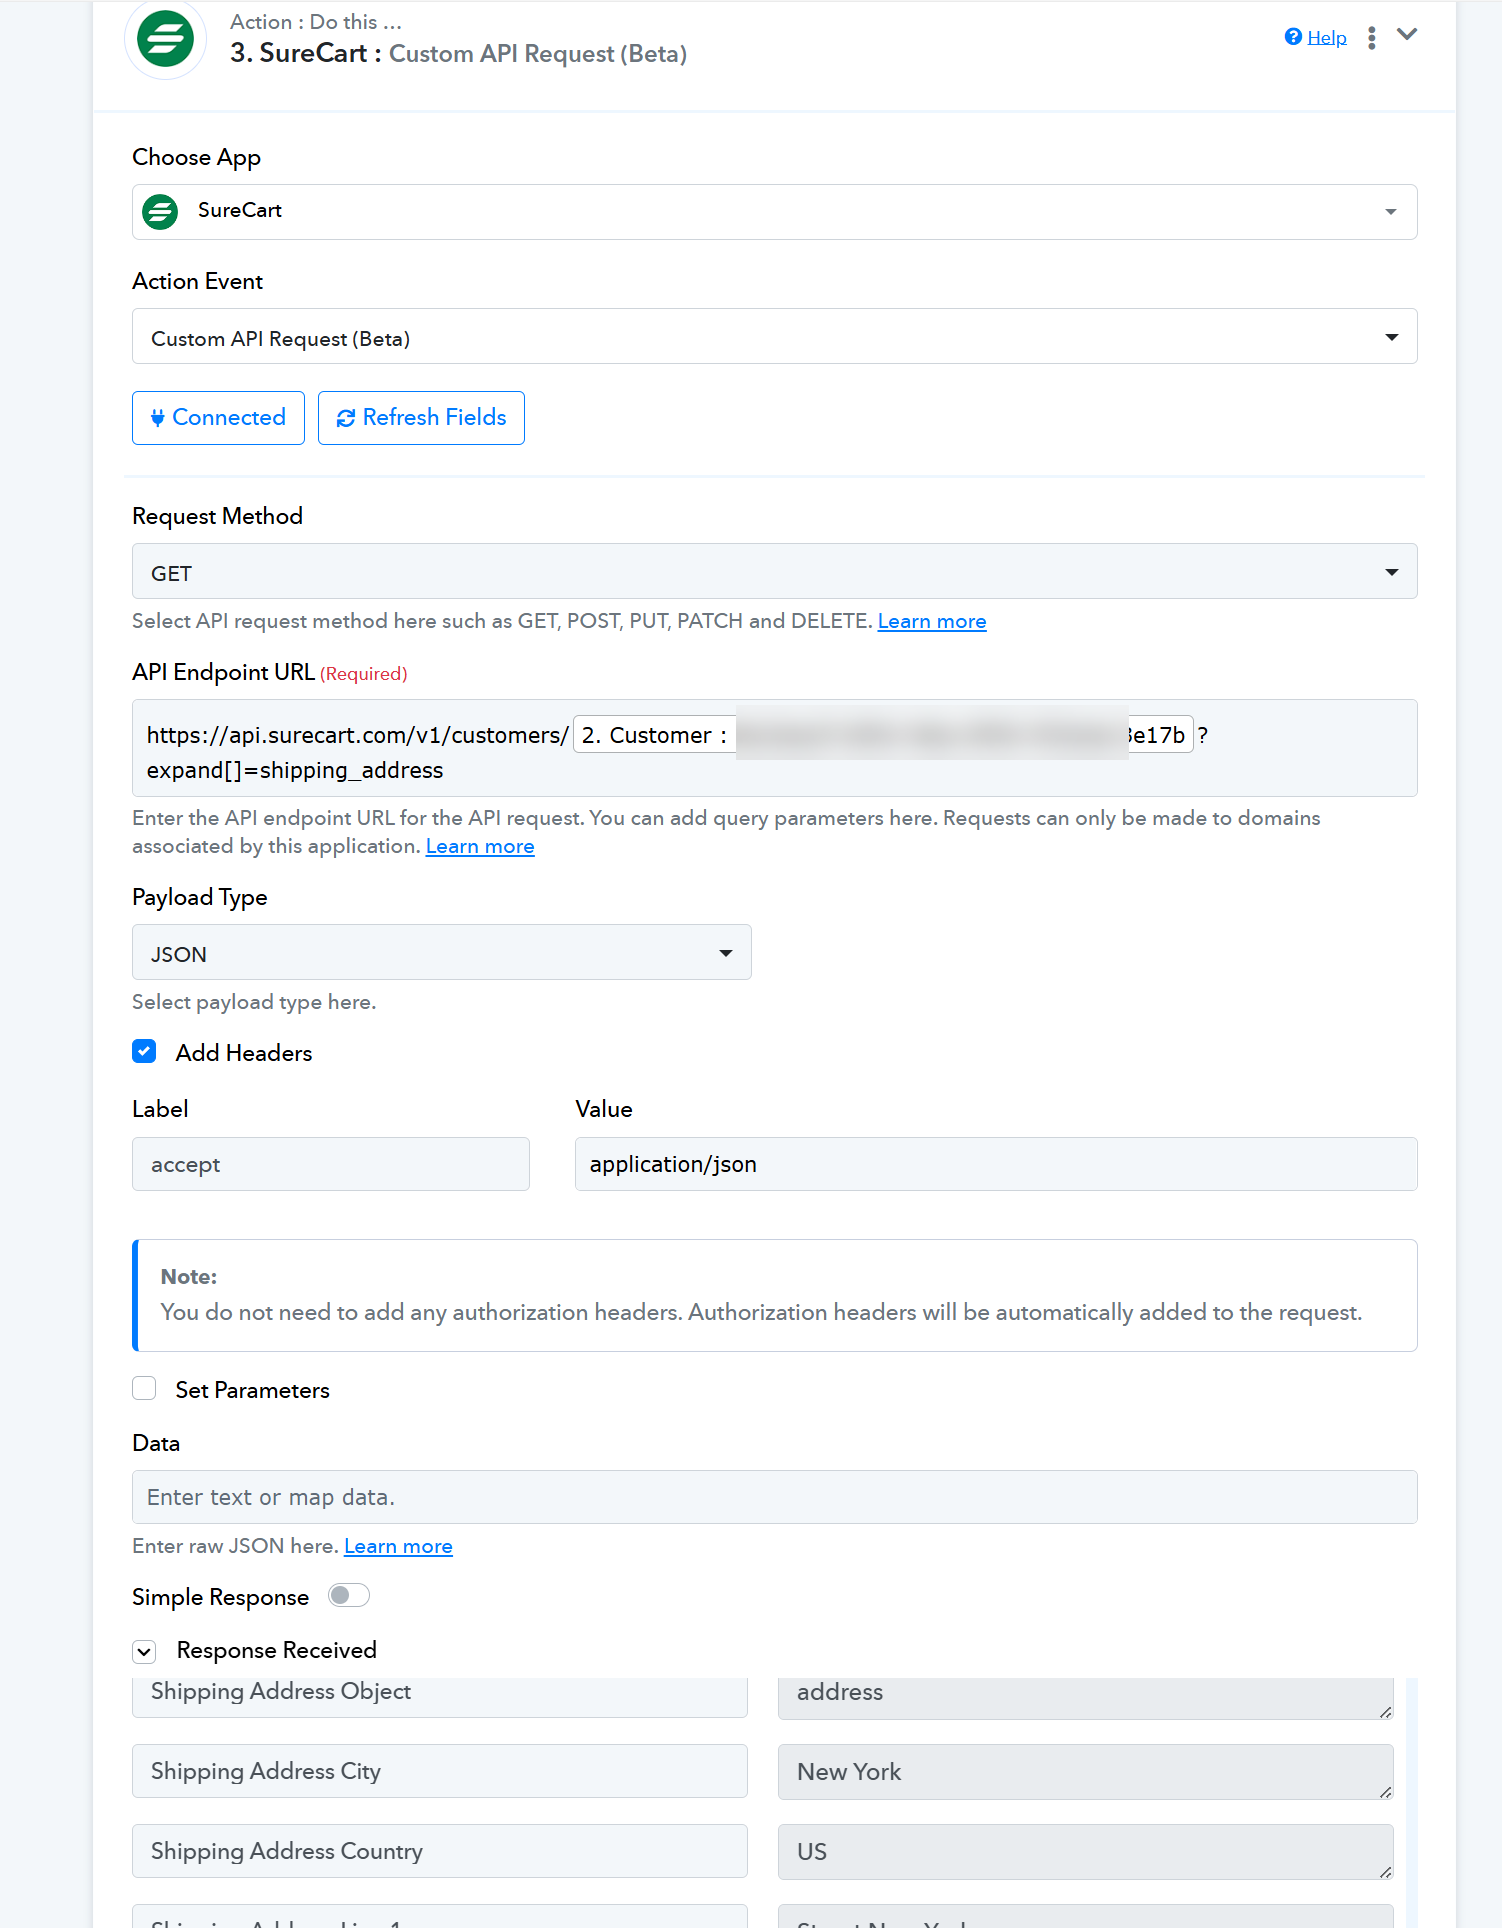The height and width of the screenshot is (1928, 1502).
Task: Select the Shipping Address City label field
Action: 439,1771
